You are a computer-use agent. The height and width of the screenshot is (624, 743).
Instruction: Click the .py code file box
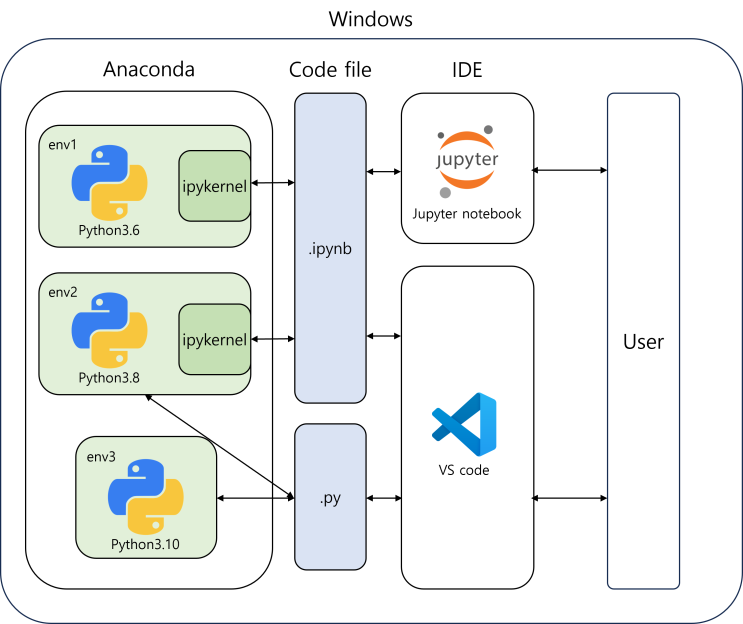coord(330,497)
